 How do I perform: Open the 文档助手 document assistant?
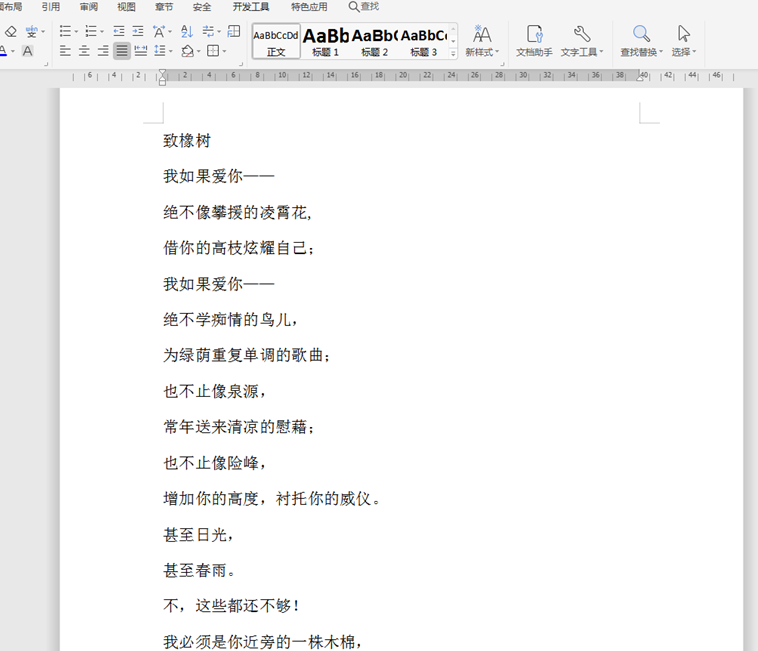pos(534,41)
